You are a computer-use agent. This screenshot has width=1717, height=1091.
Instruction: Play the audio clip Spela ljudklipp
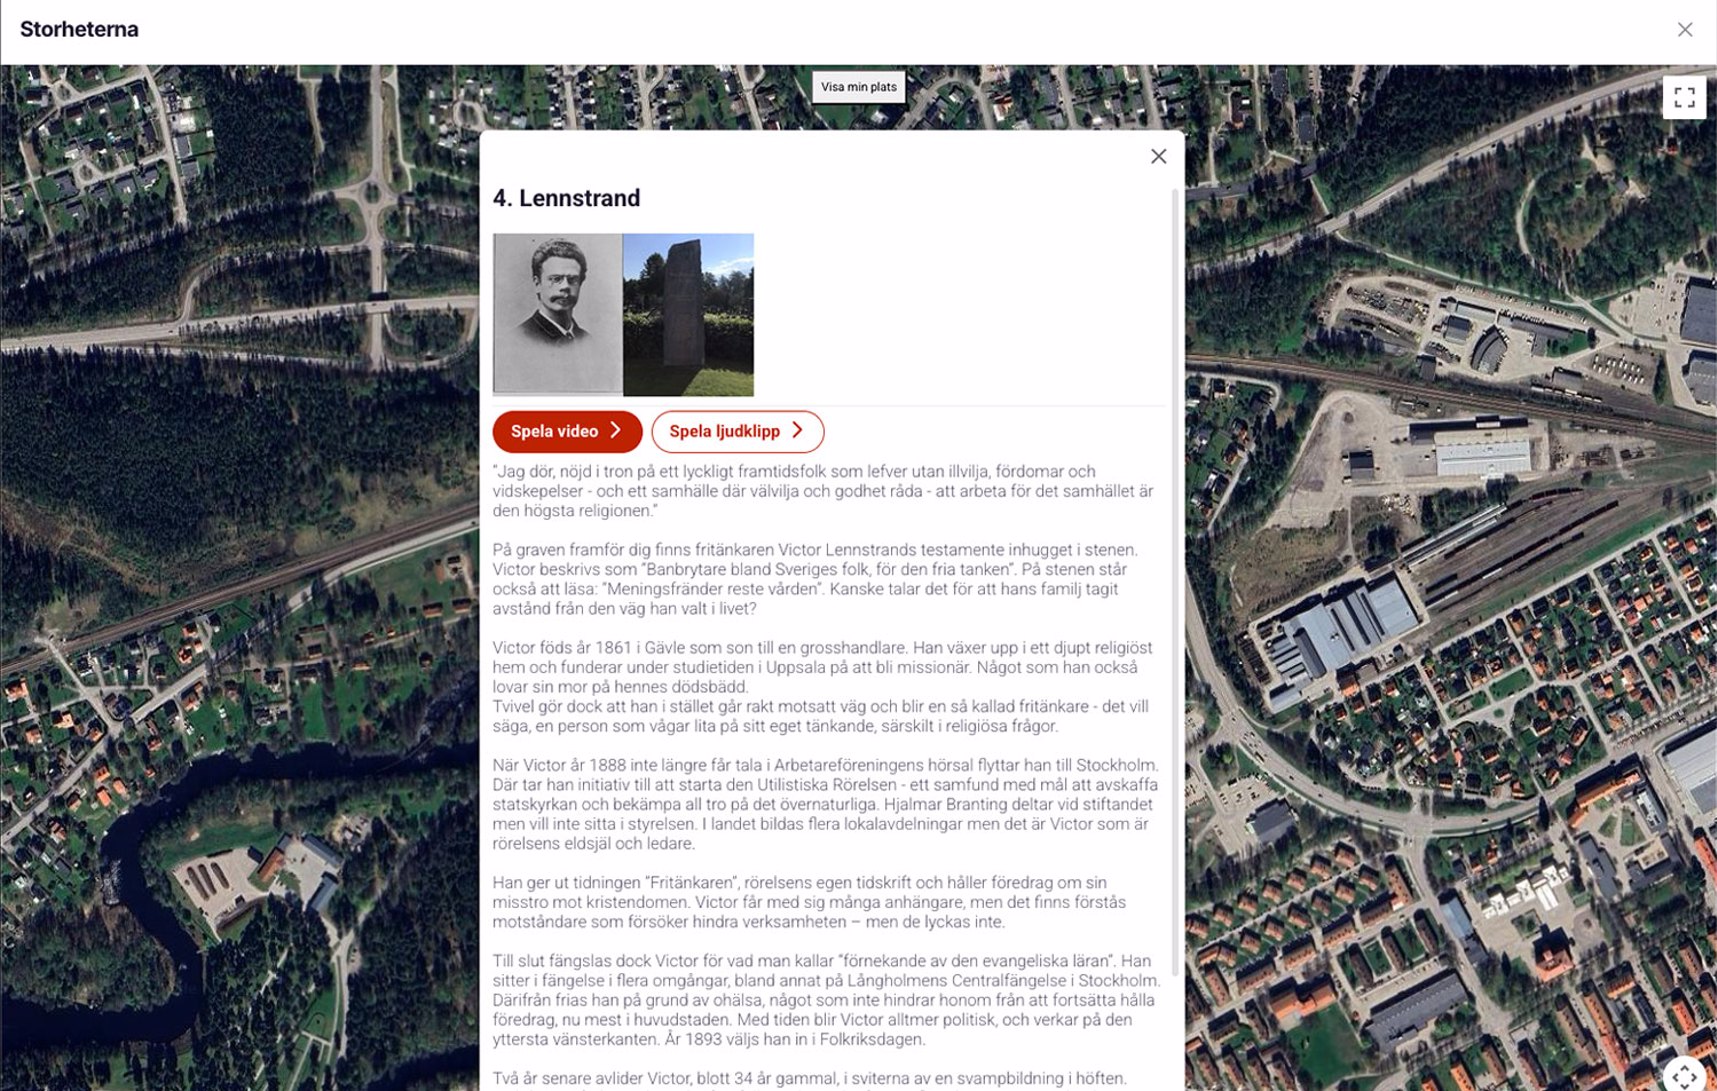[x=737, y=431]
